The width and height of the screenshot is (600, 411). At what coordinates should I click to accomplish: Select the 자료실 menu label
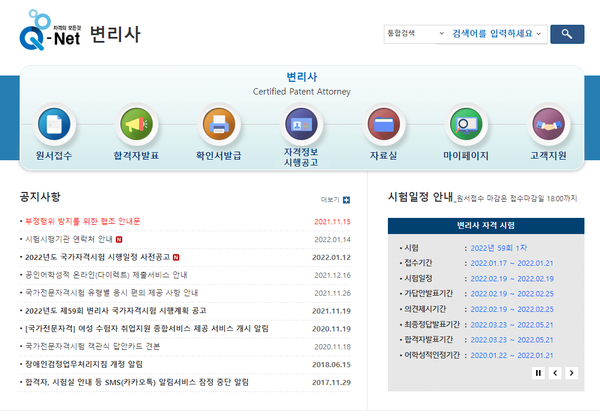383,156
